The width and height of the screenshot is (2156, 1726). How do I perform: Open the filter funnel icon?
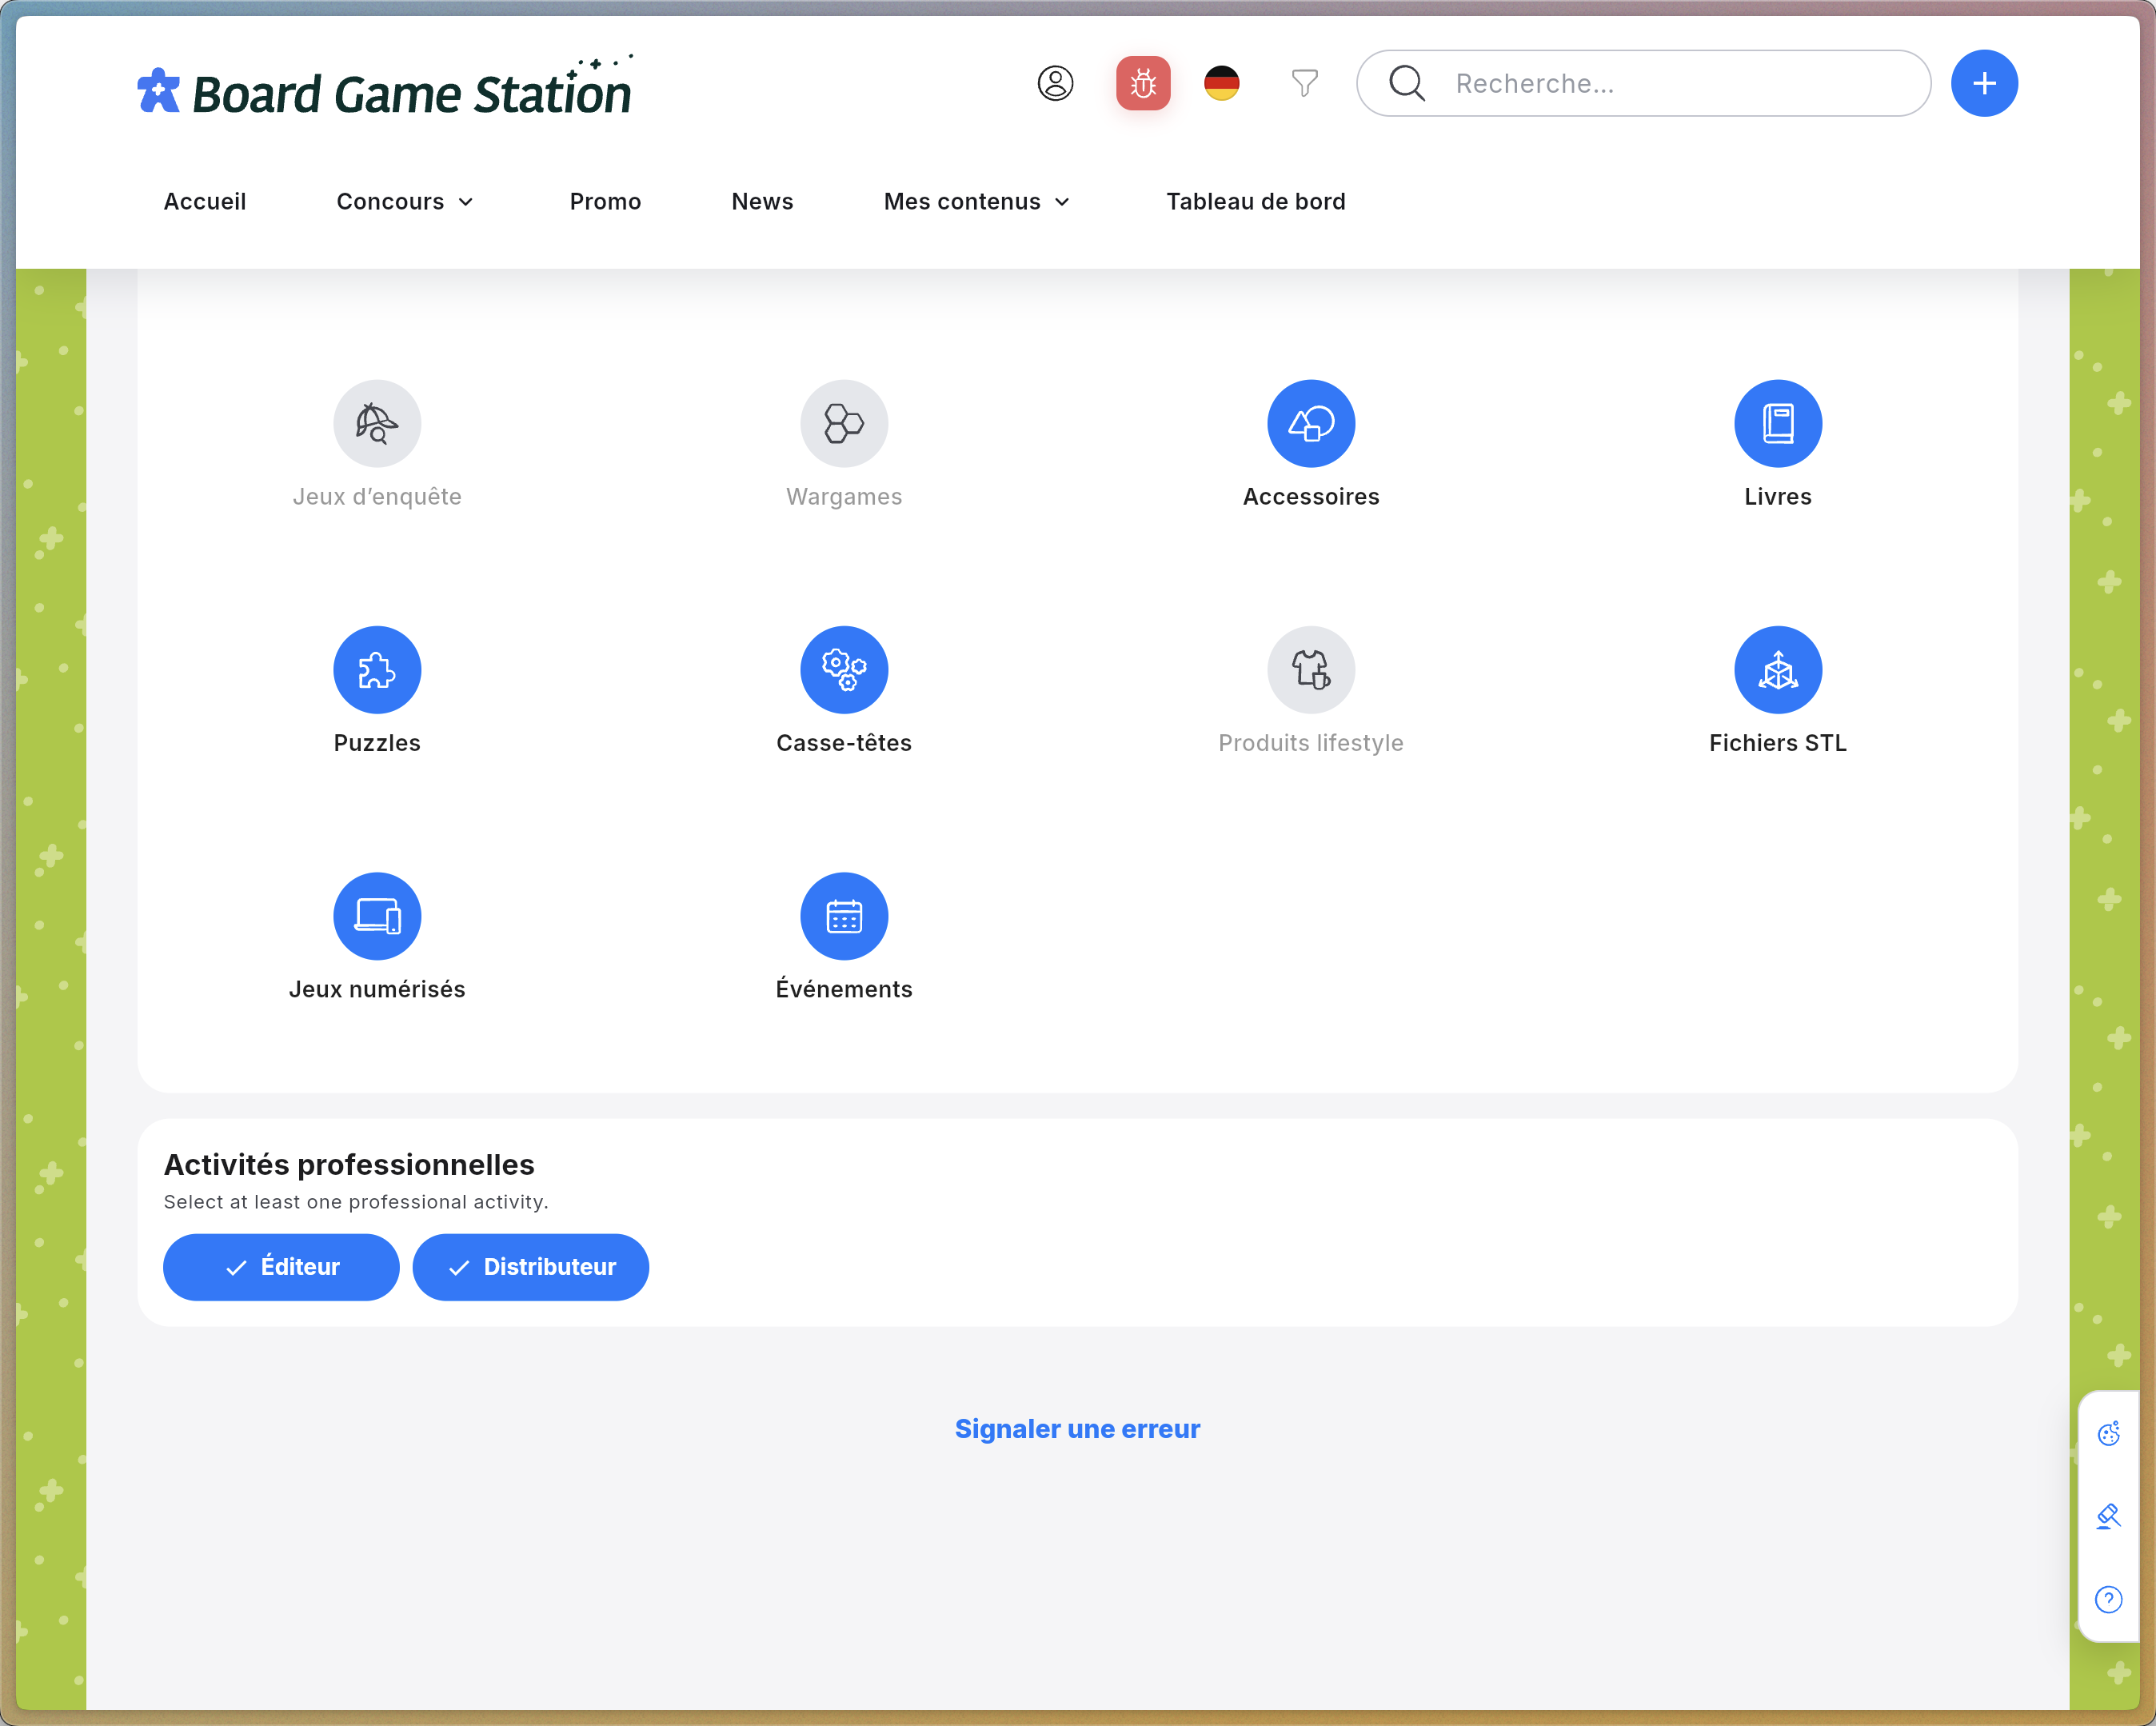[x=1304, y=83]
